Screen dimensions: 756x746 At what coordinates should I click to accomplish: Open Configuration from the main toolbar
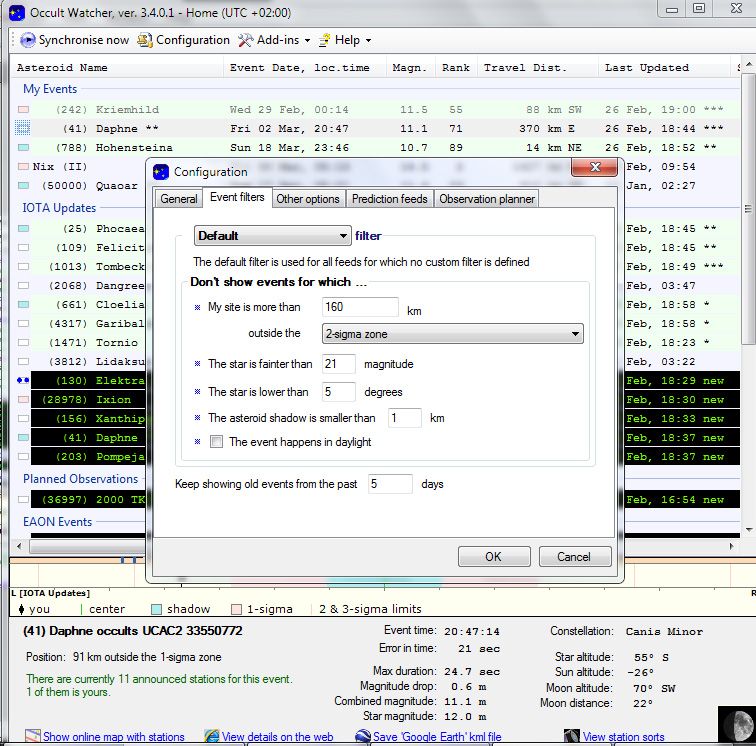(x=184, y=40)
